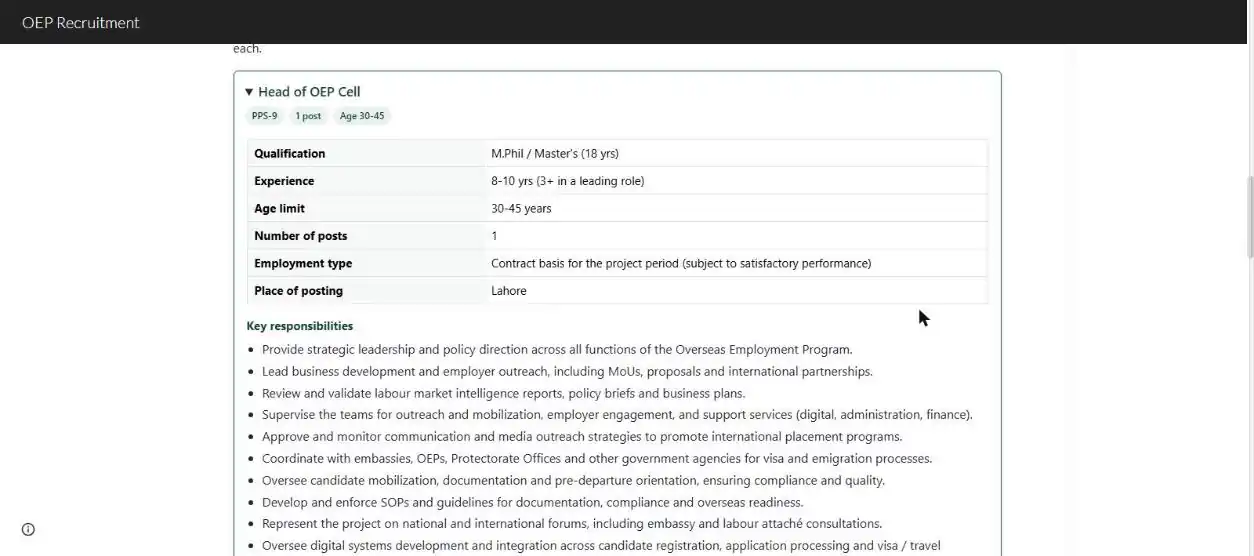Image resolution: width=1254 pixels, height=556 pixels.
Task: Click the 8-10 yrs experience value
Action: pos(567,181)
